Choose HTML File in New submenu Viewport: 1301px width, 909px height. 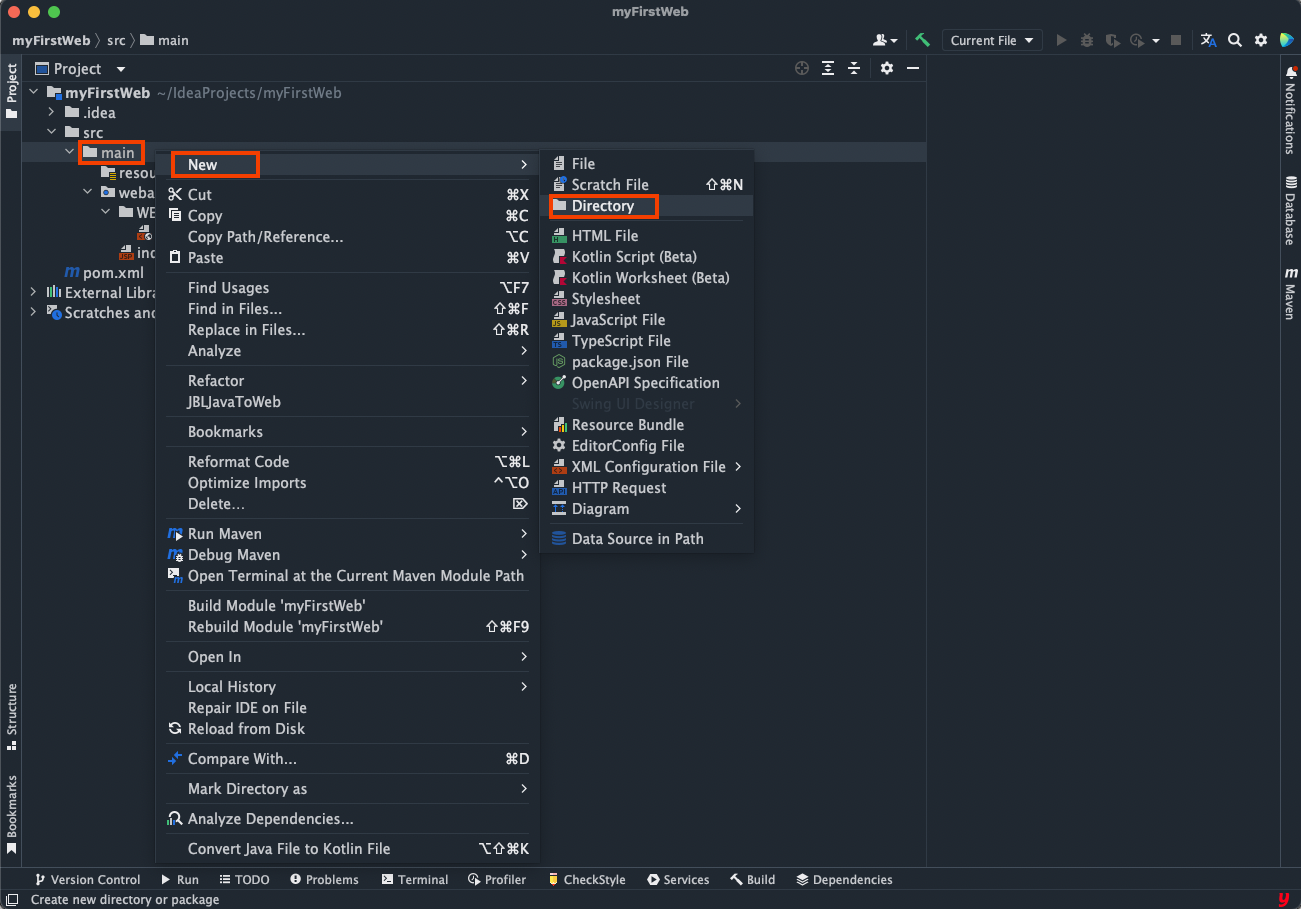pyautogui.click(x=647, y=235)
